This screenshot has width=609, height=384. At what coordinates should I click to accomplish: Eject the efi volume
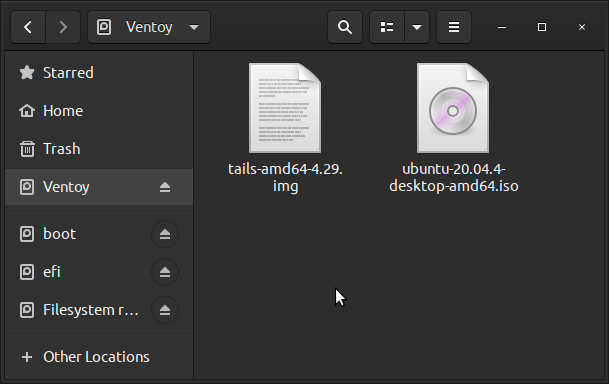(165, 272)
